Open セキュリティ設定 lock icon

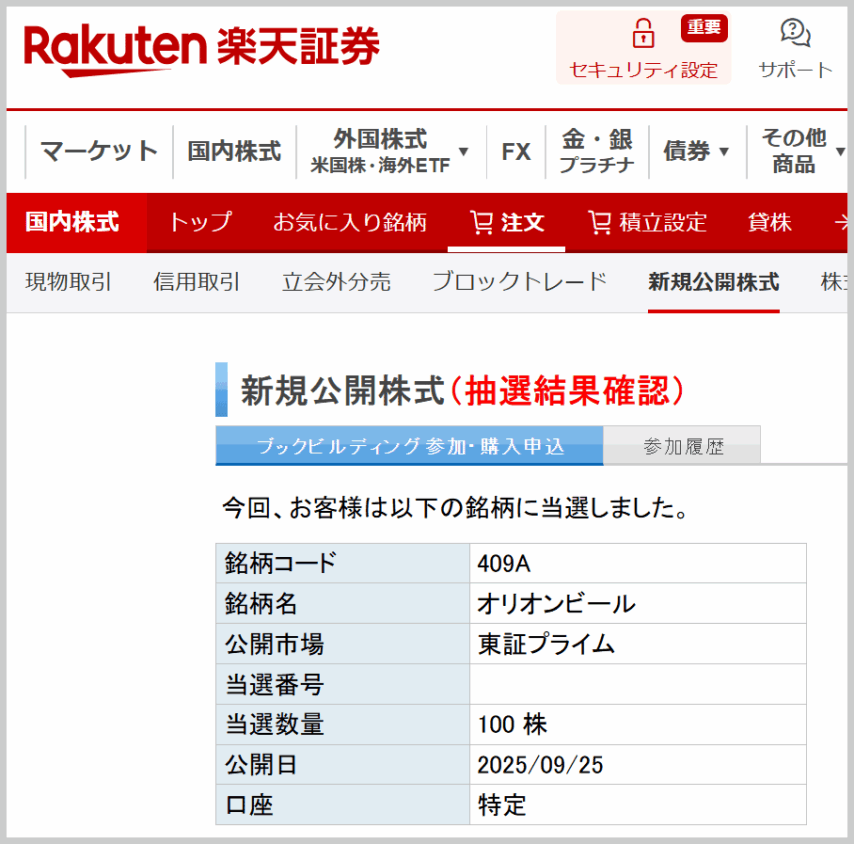[643, 35]
